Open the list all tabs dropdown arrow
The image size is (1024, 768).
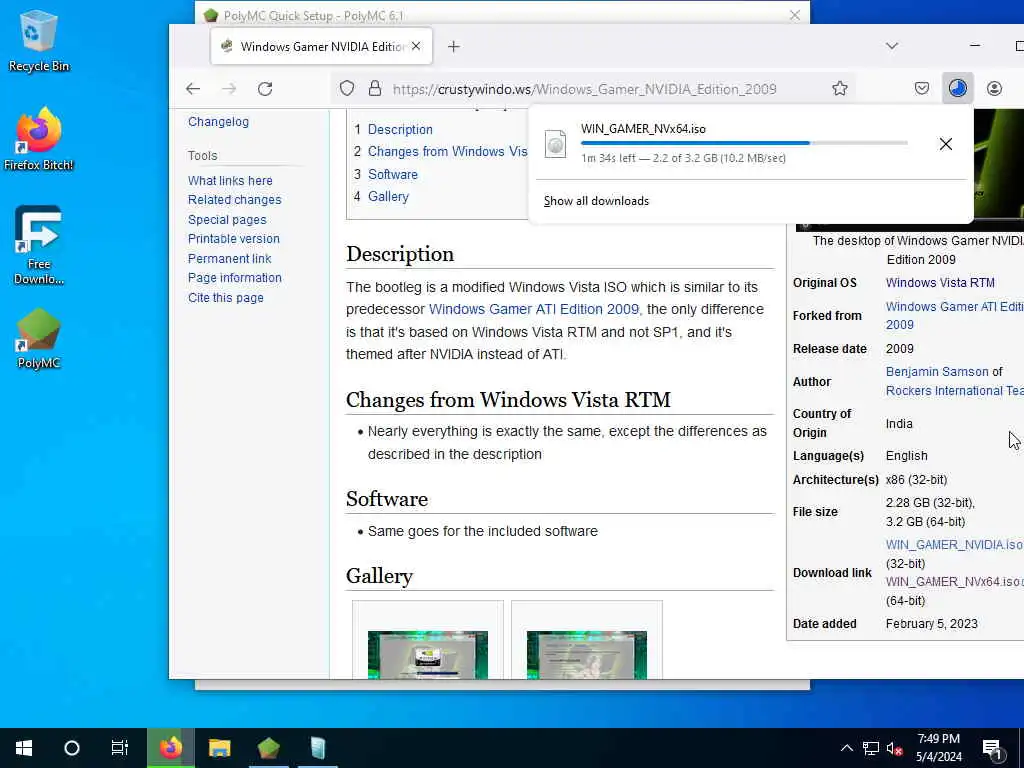891,46
